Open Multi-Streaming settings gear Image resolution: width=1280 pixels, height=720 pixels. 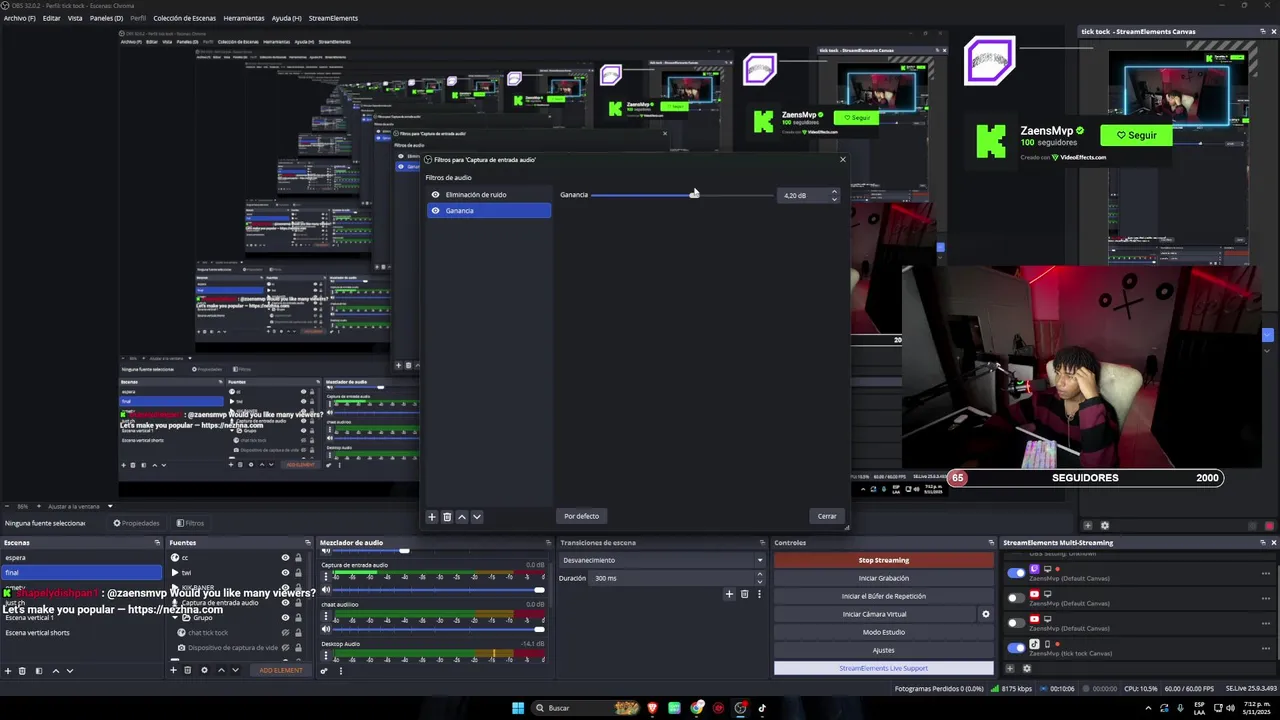coord(1026,668)
